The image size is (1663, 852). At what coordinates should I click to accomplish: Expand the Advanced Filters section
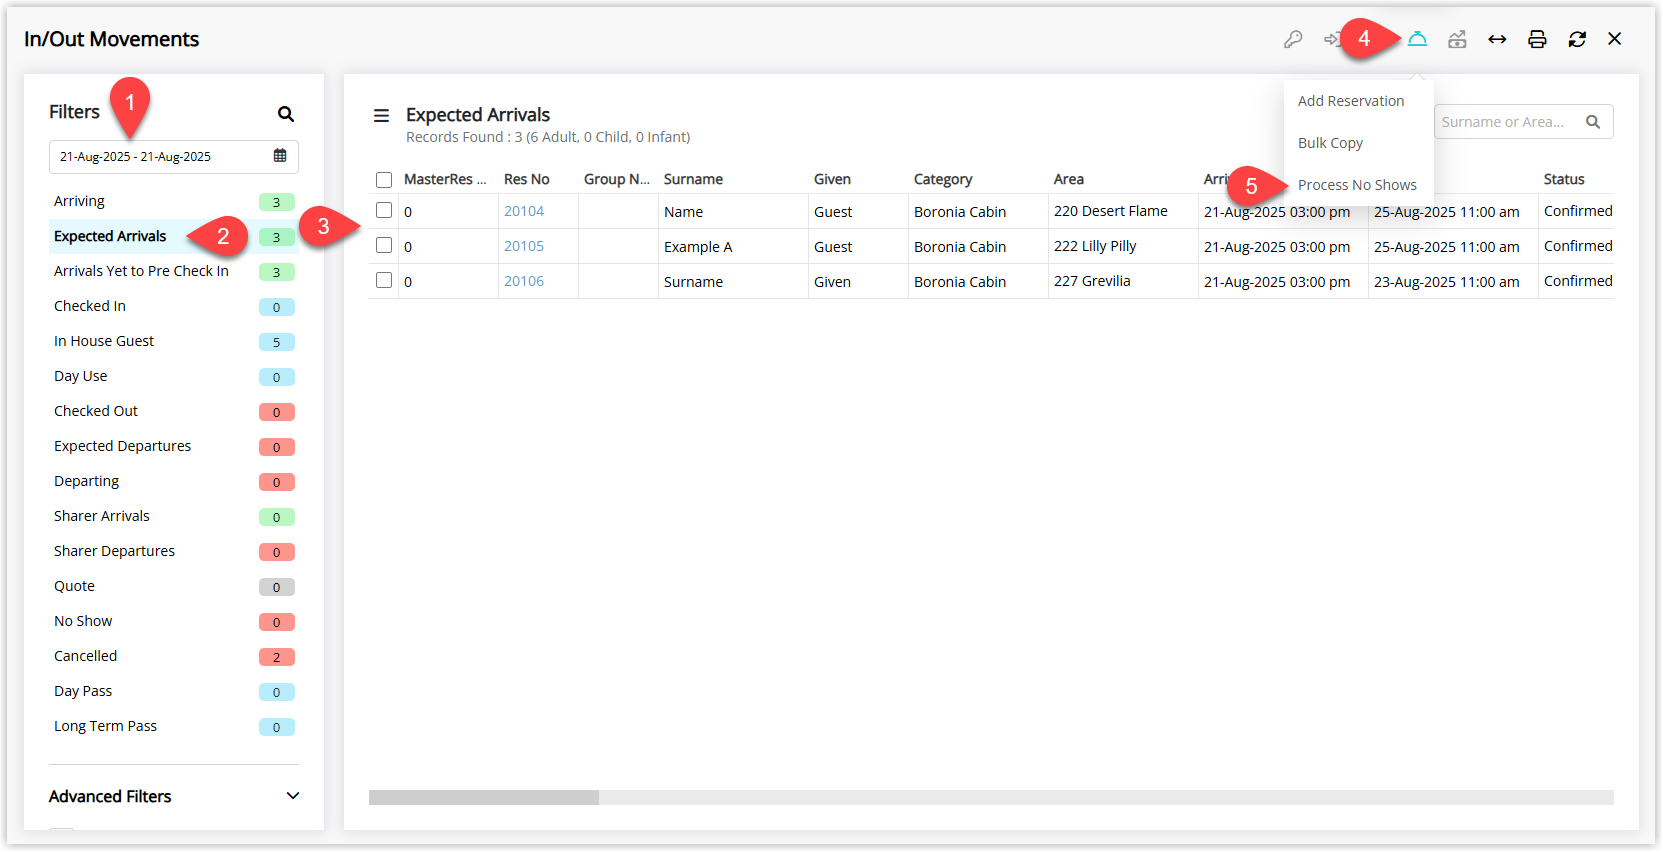tap(174, 796)
